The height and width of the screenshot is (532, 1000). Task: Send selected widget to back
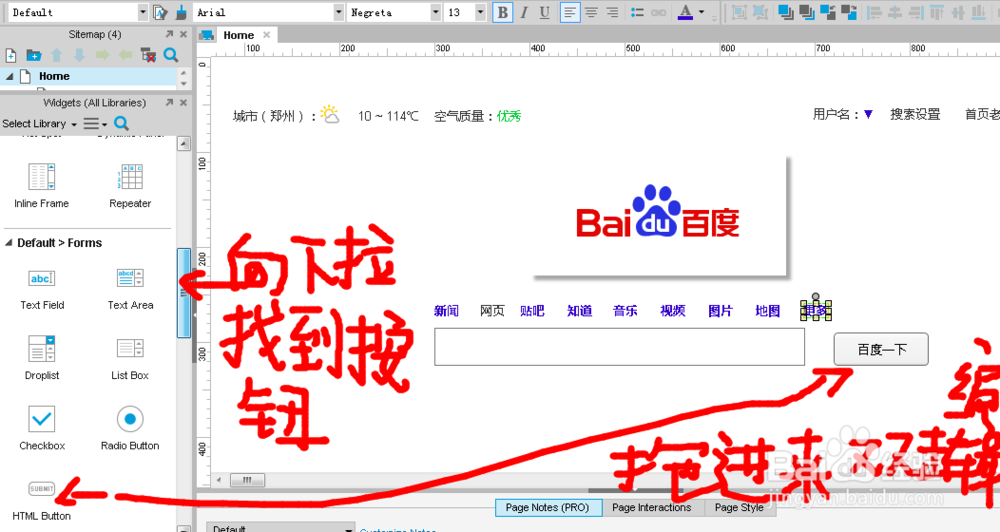[x=807, y=12]
